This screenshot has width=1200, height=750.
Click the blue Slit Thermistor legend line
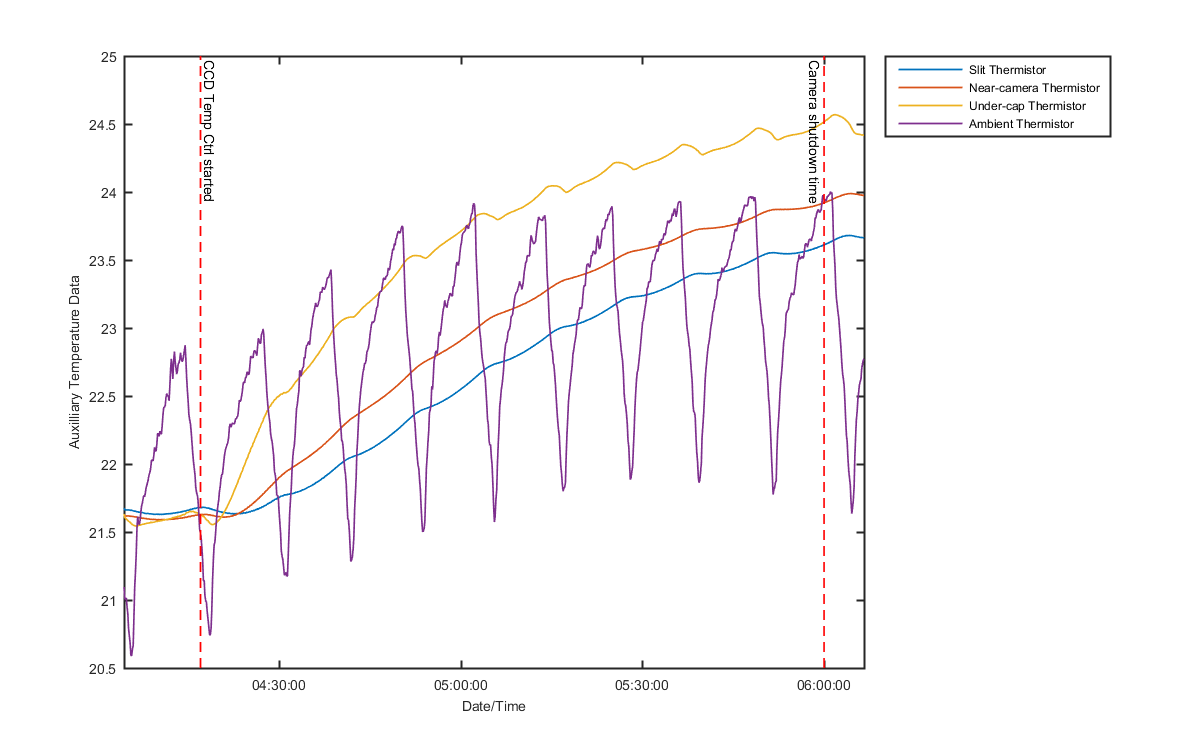930,70
